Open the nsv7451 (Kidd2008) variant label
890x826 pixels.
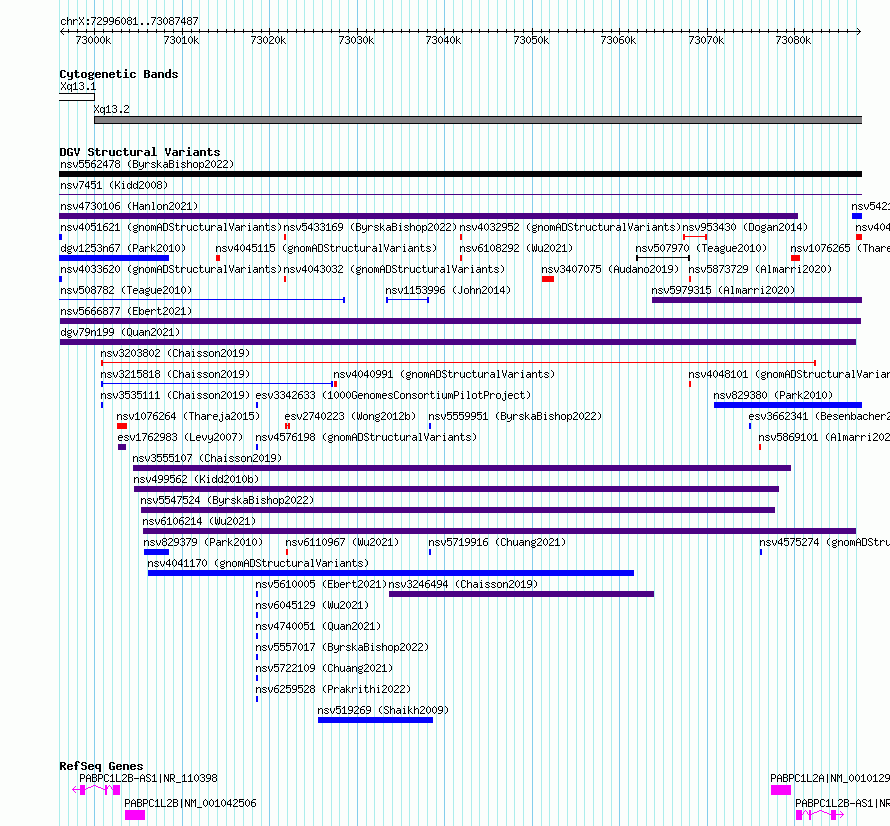[x=114, y=185]
